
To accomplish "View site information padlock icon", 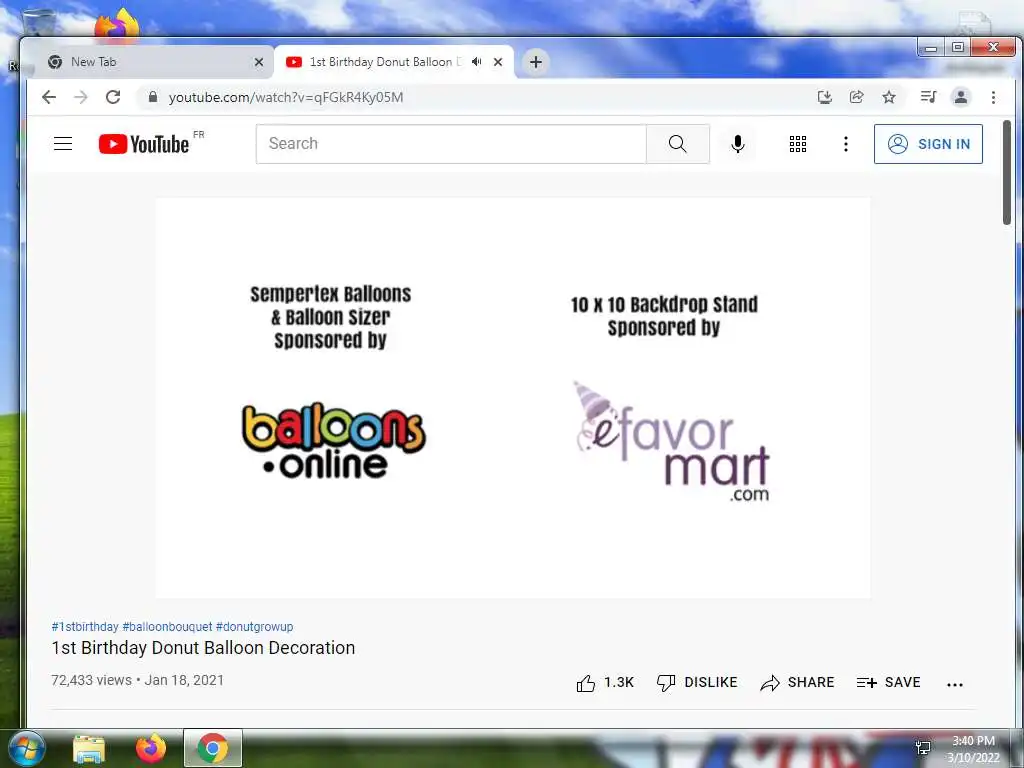I will click(153, 97).
